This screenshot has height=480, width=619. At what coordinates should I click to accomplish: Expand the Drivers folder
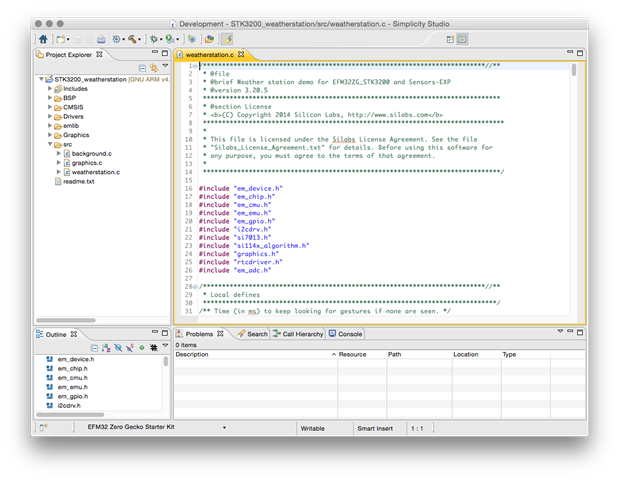(50, 116)
